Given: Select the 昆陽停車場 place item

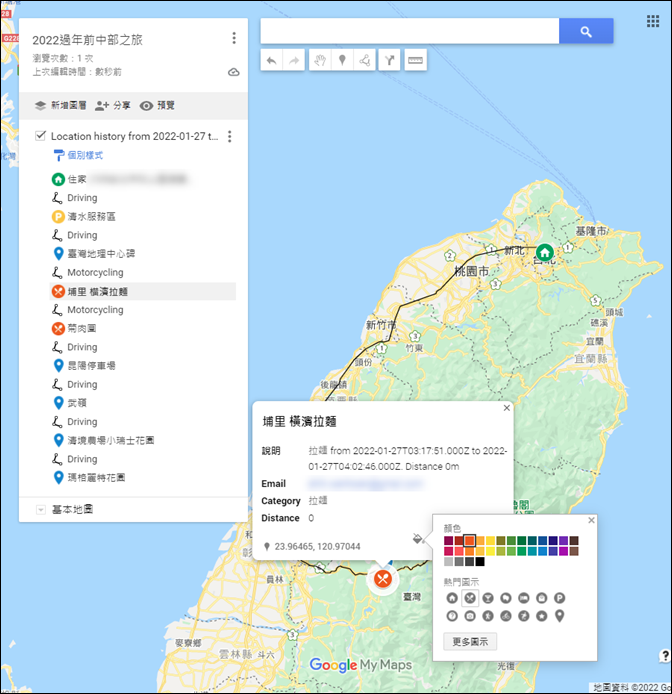Looking at the screenshot, I should 143,366.
